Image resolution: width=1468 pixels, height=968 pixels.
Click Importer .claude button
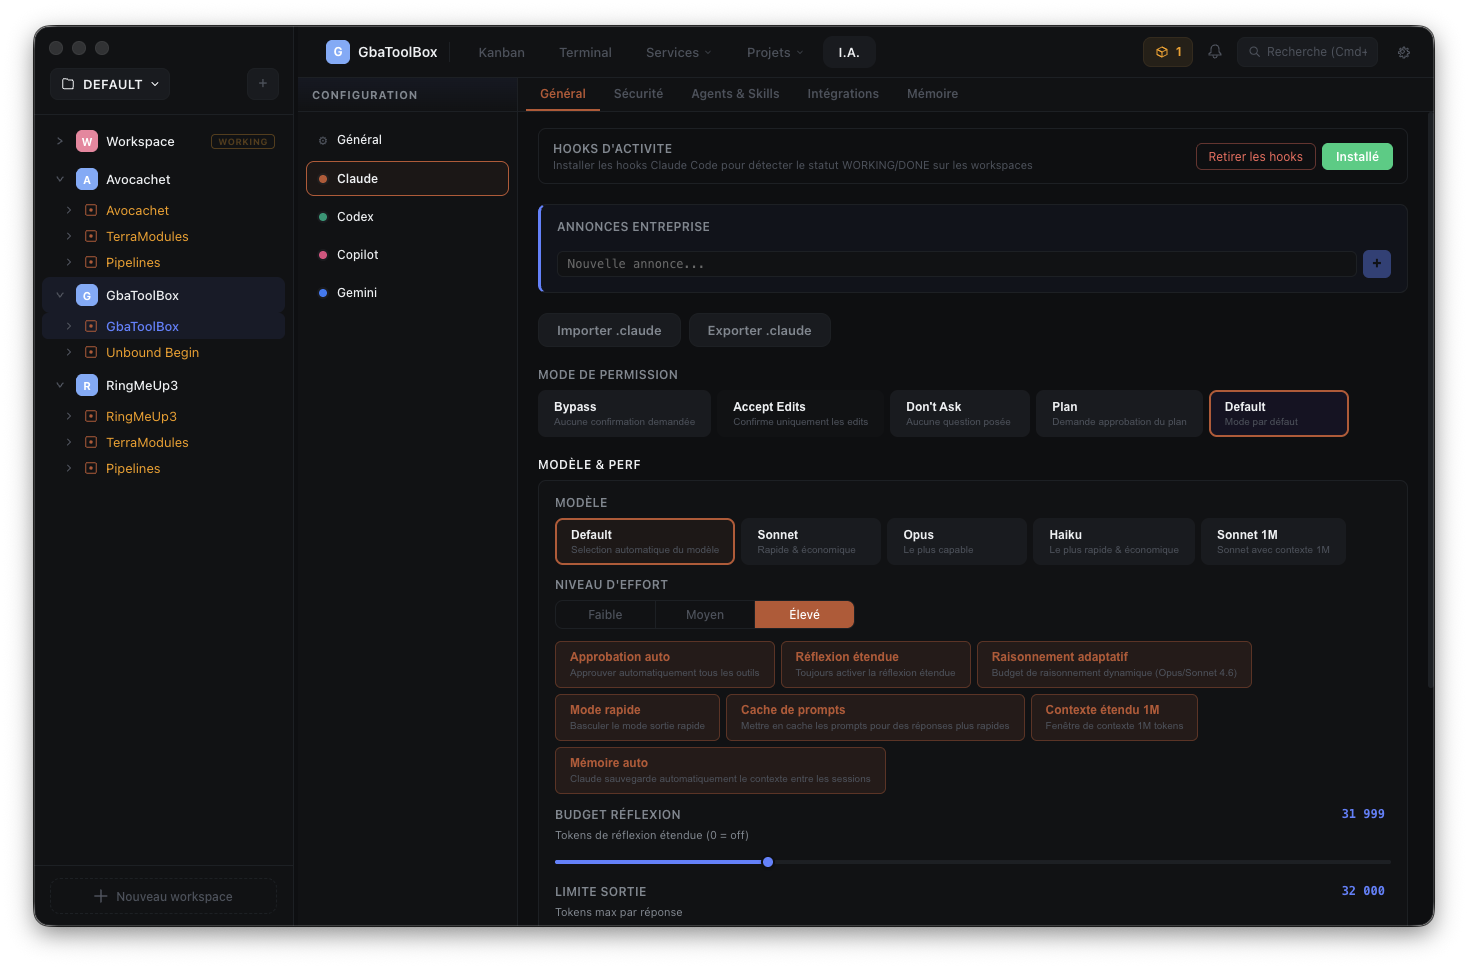click(x=609, y=330)
